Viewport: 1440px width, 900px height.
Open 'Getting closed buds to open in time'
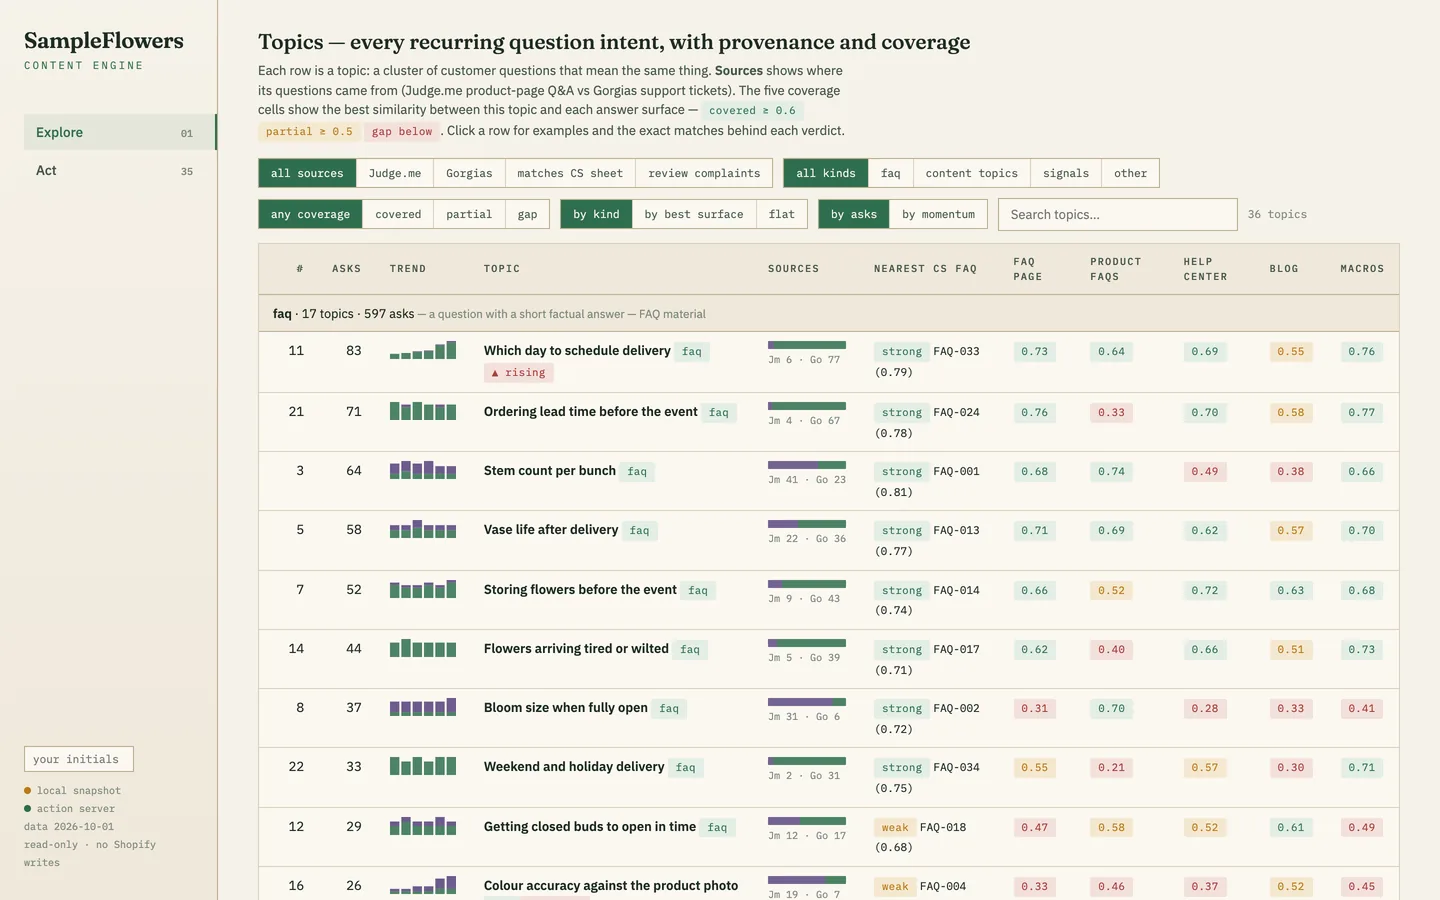coord(590,826)
